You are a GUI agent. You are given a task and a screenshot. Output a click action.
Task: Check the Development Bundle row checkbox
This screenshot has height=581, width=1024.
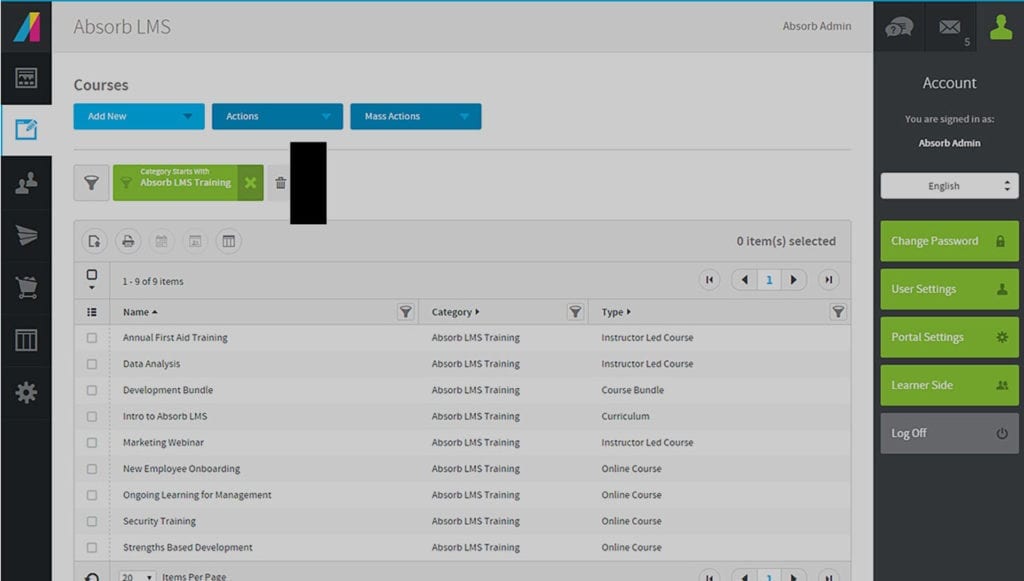(91, 390)
